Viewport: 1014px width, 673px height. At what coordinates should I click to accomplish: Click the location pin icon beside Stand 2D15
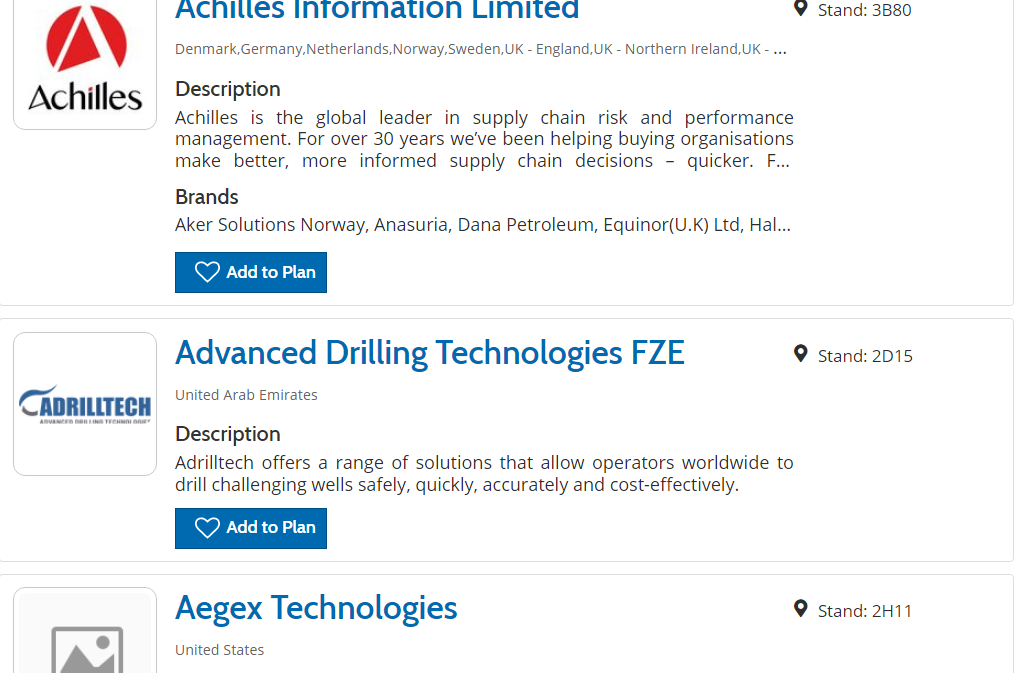pyautogui.click(x=800, y=354)
